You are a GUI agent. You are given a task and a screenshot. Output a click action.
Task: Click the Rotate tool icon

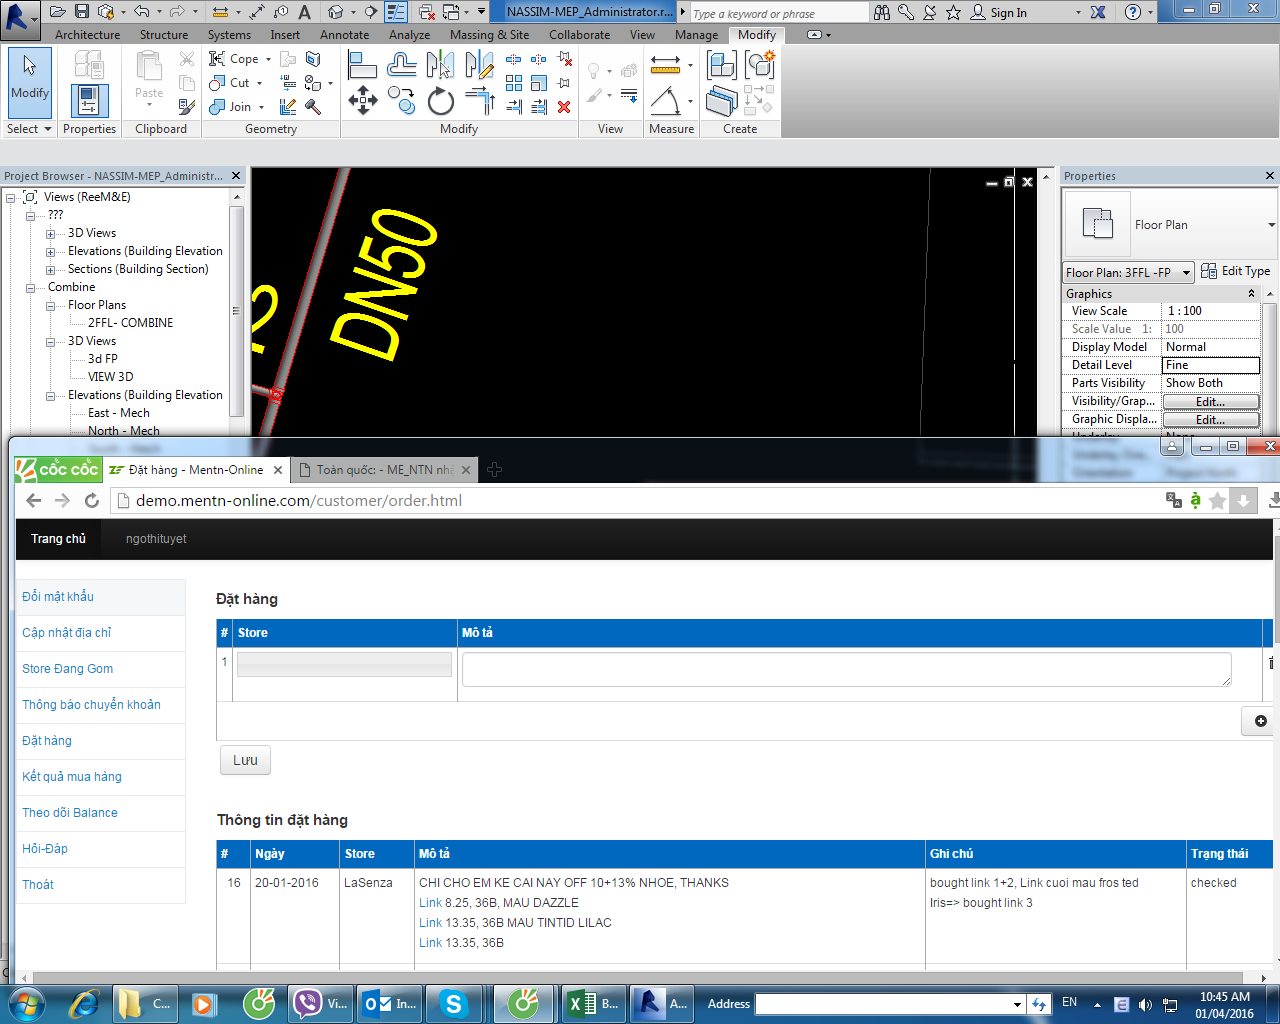(440, 101)
